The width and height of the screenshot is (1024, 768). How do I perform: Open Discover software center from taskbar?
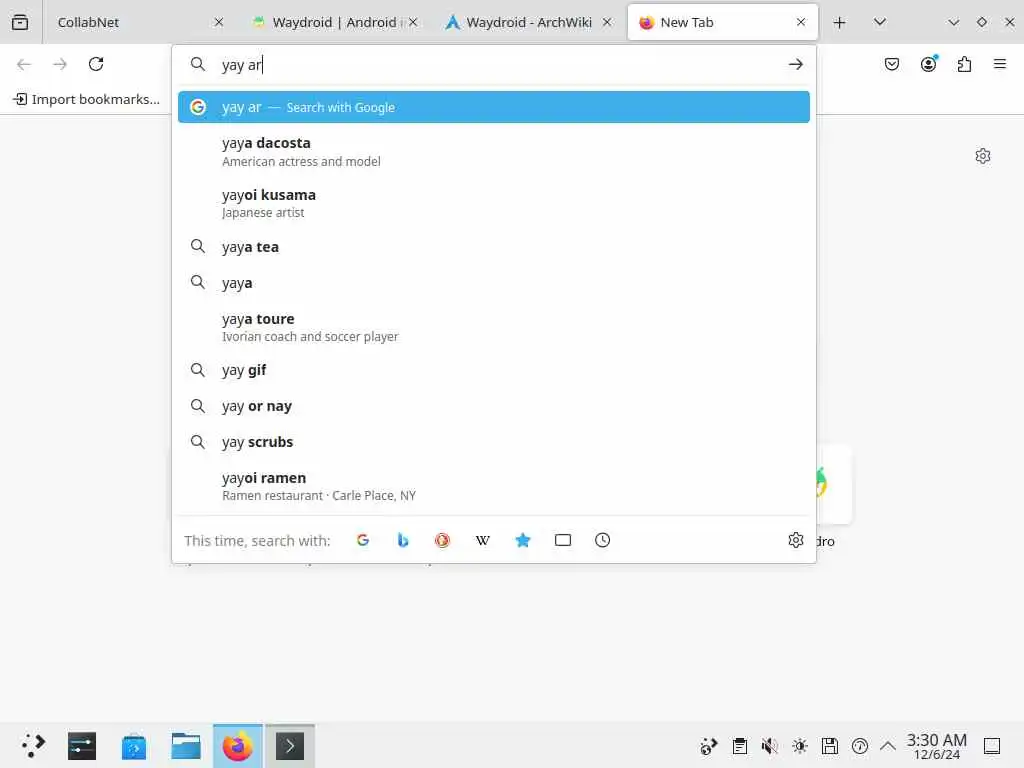tap(133, 746)
